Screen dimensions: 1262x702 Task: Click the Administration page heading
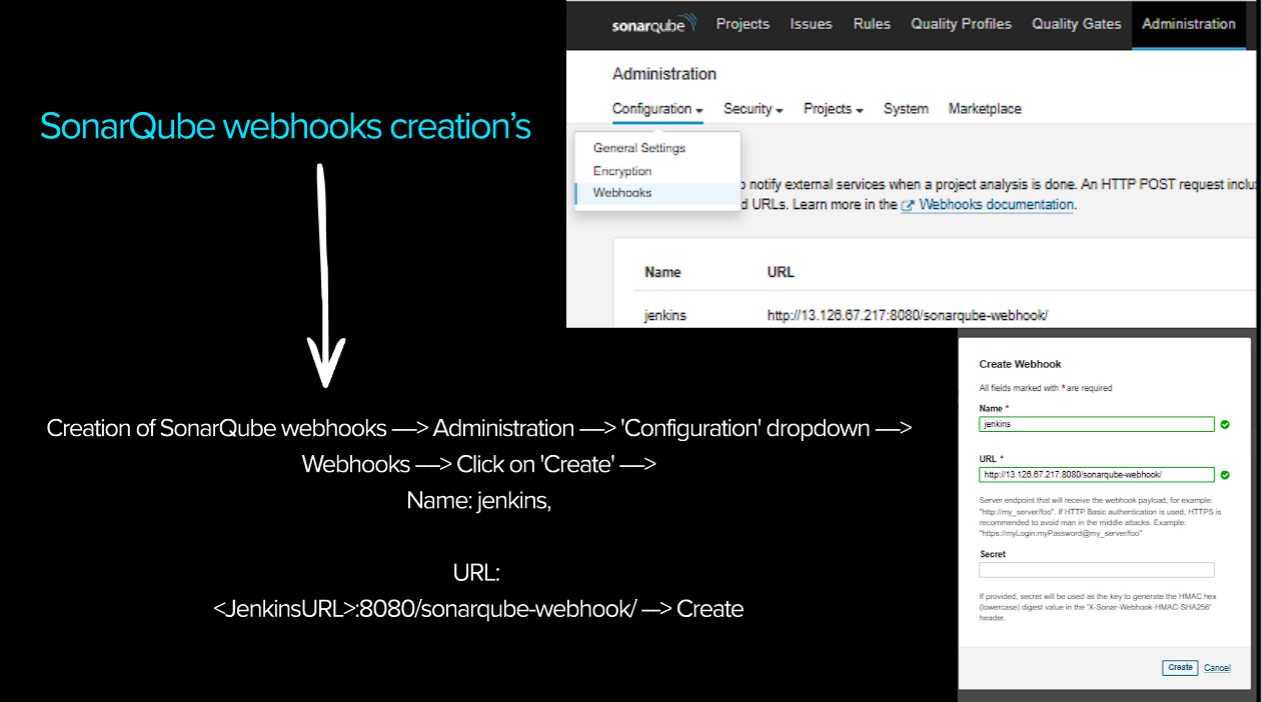click(664, 74)
